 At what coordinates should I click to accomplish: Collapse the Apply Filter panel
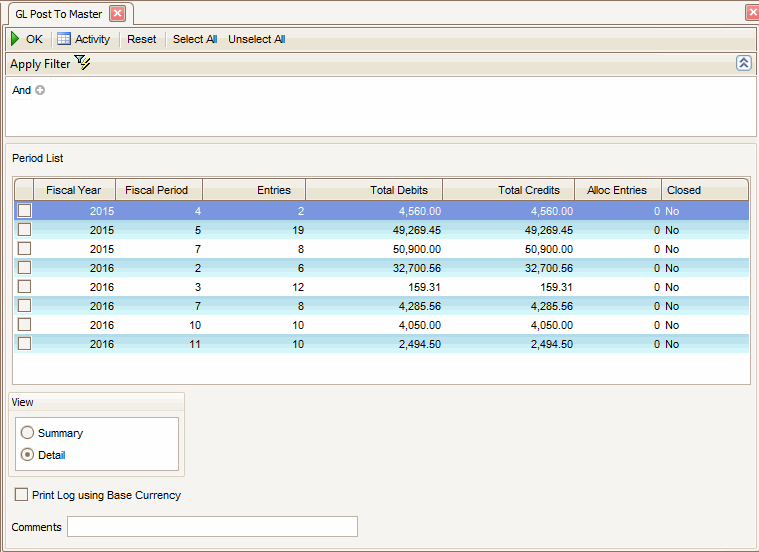pos(743,63)
